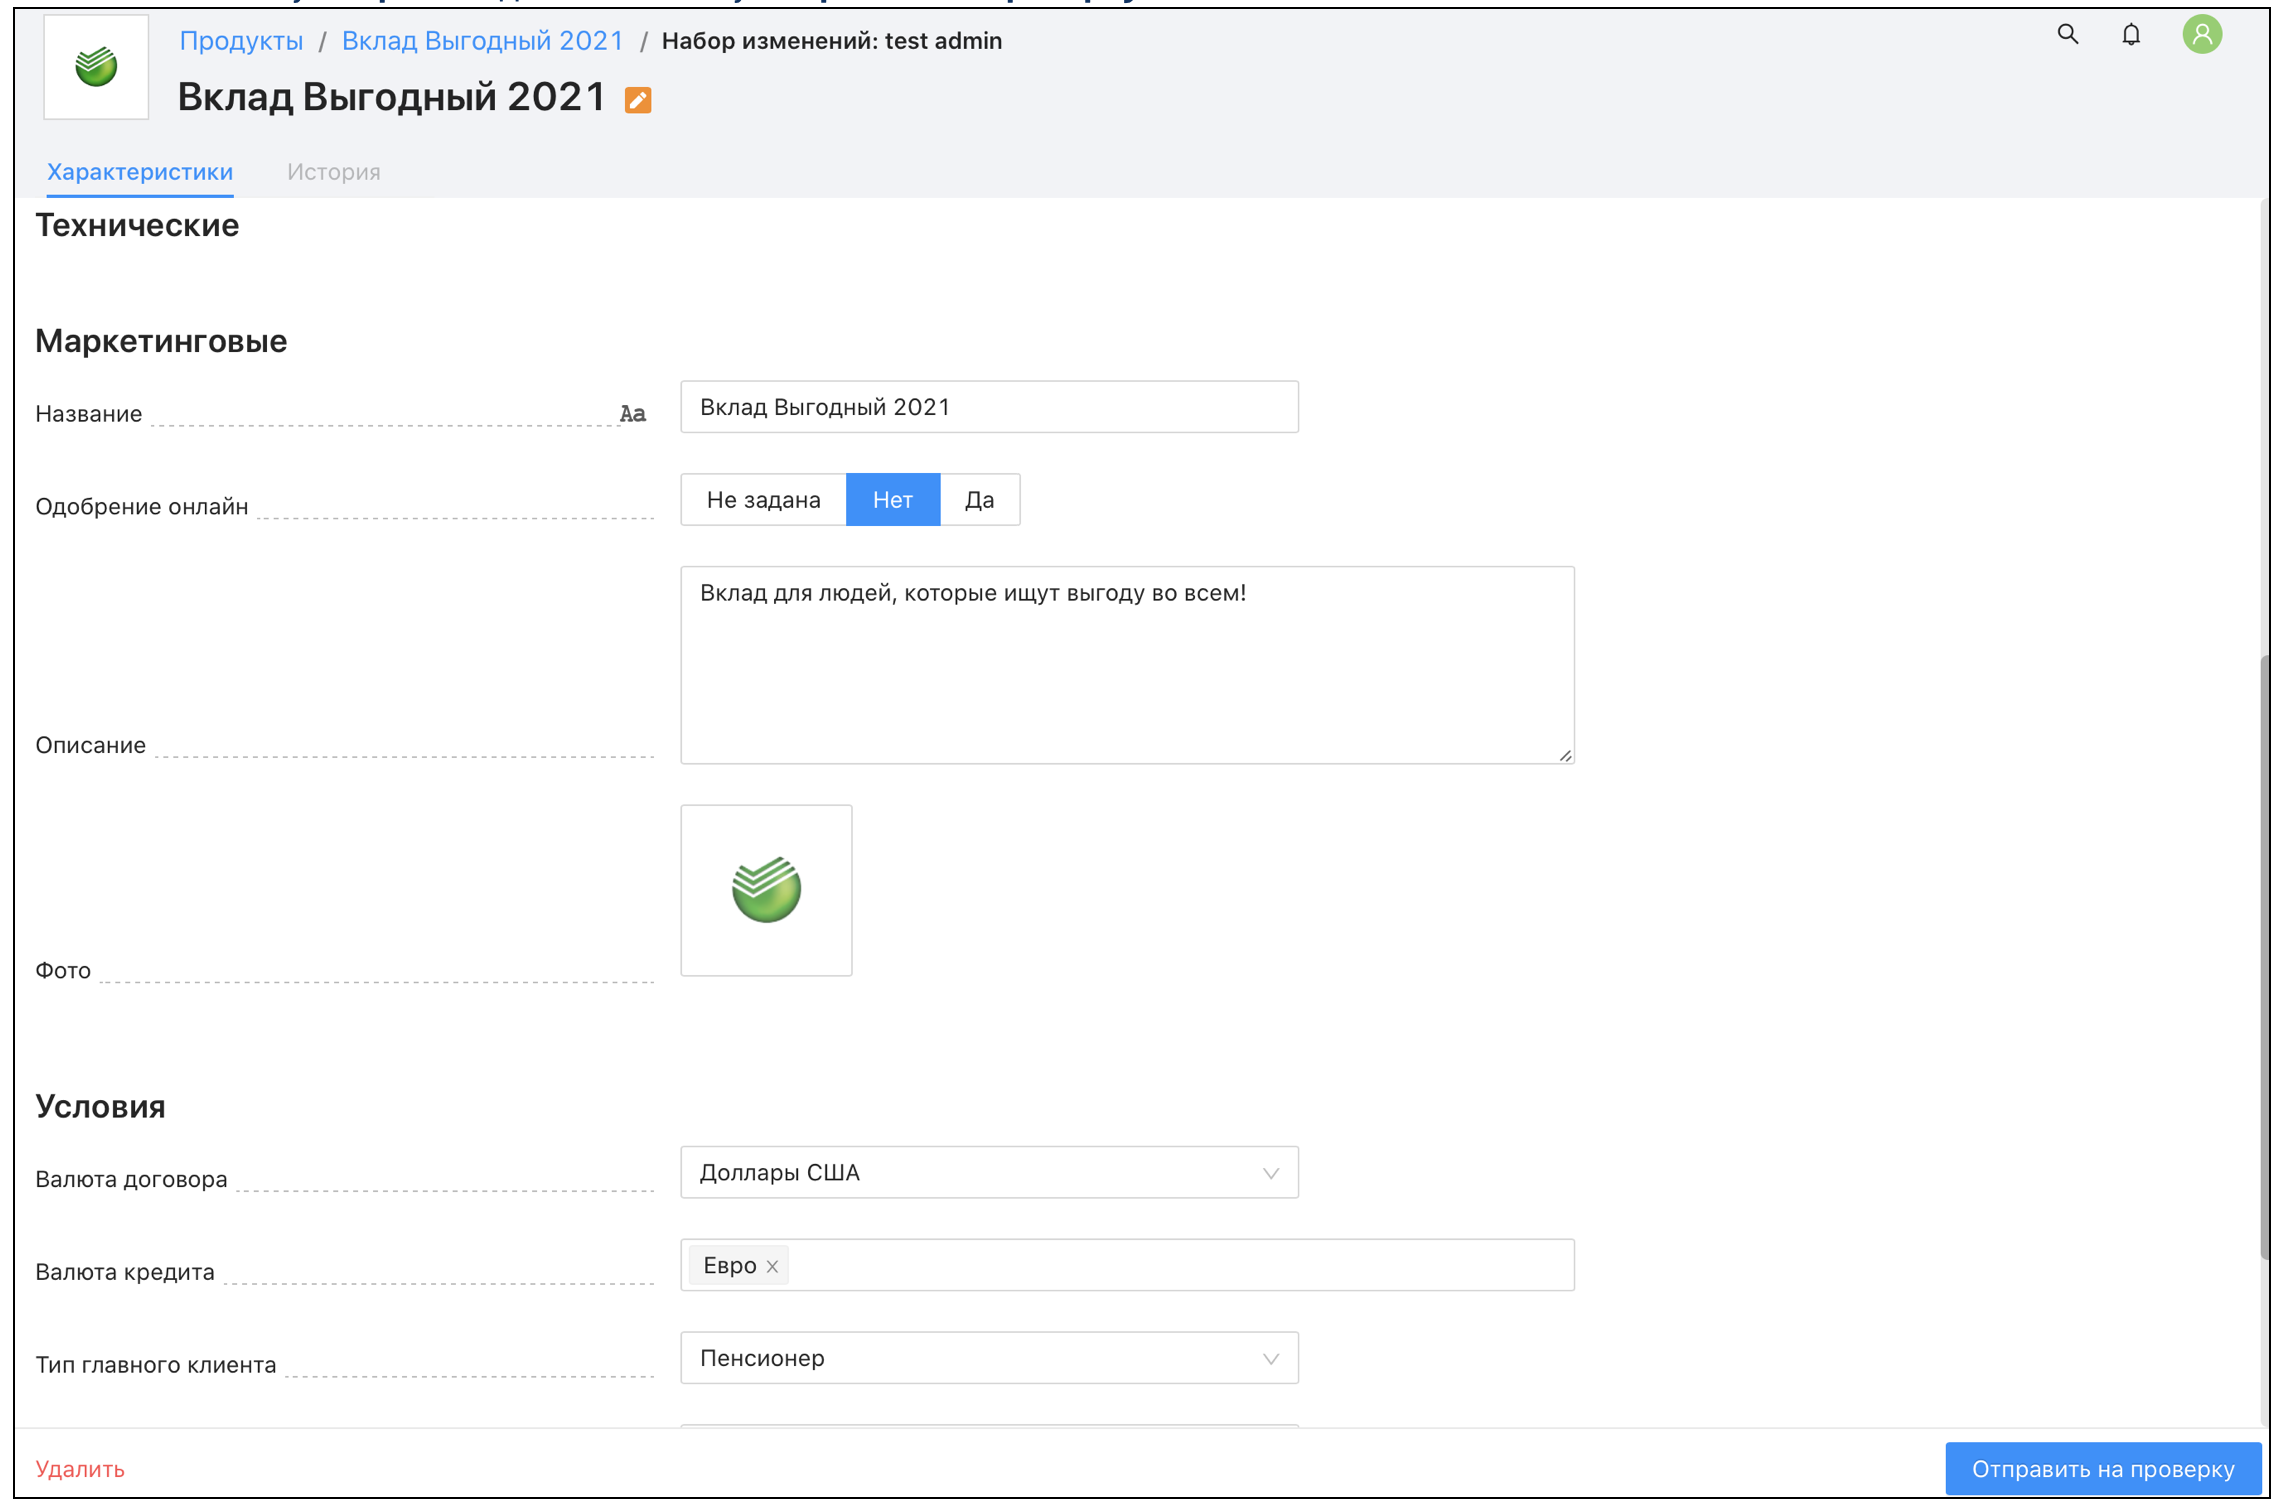Click the Удалить link
This screenshot has width=2282, height=1508.
(80, 1468)
